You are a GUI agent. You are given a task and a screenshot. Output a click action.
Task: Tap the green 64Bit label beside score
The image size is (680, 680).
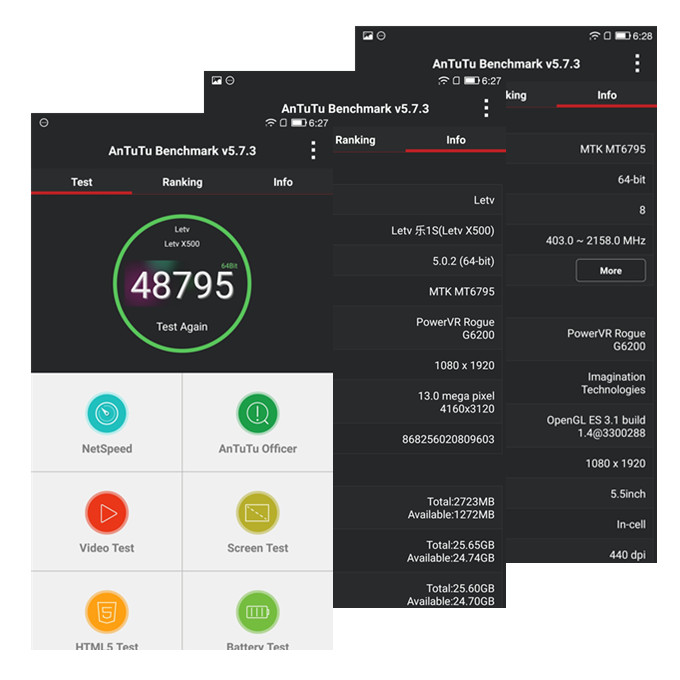[x=229, y=265]
